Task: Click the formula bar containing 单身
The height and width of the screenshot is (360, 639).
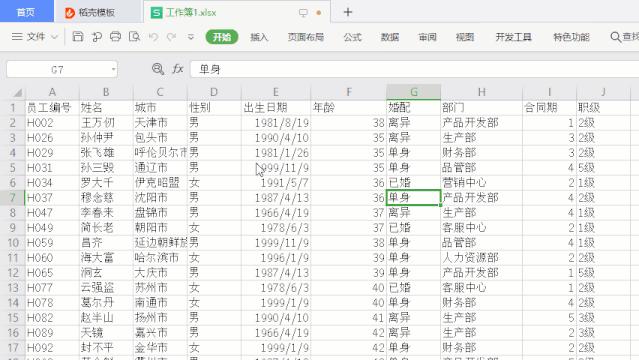Action: click(414, 69)
